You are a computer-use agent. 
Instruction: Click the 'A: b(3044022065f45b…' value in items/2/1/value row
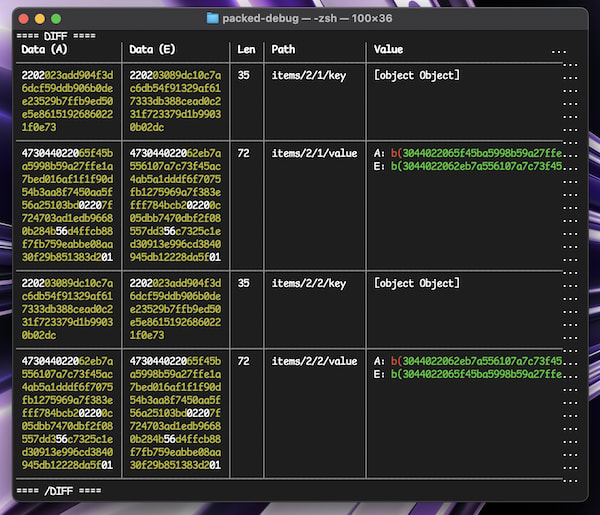click(x=476, y=153)
